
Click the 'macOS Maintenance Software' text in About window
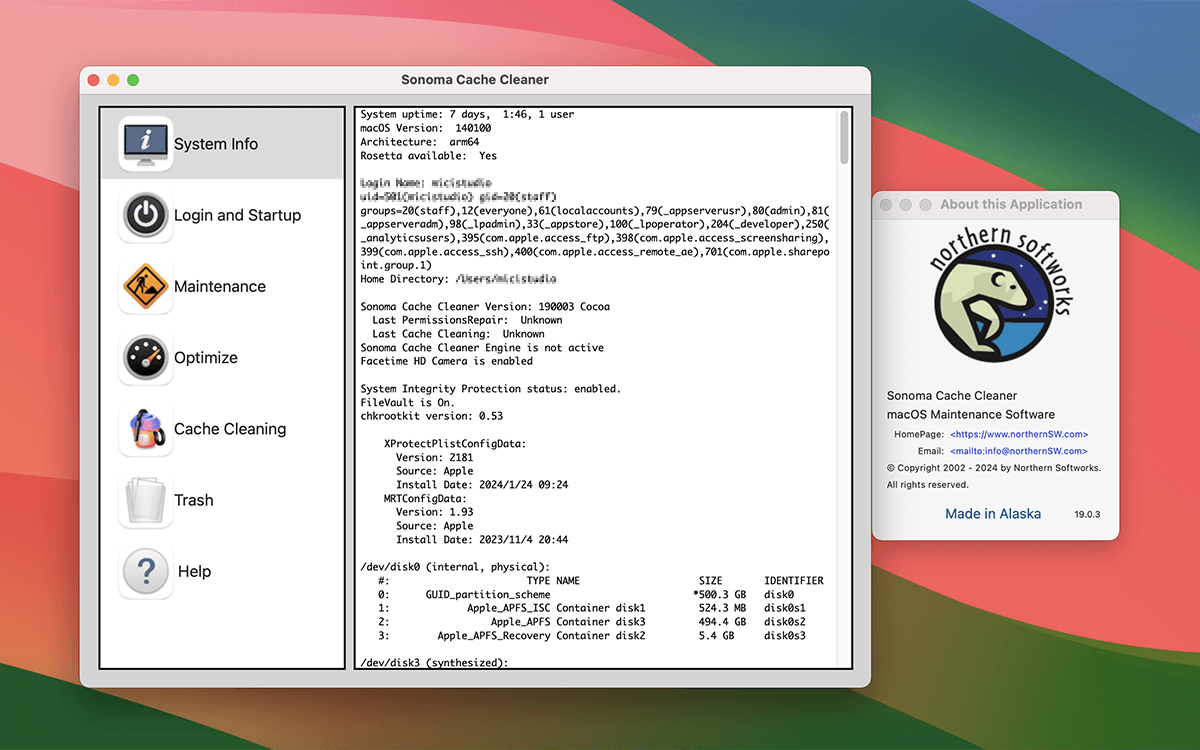(x=971, y=414)
